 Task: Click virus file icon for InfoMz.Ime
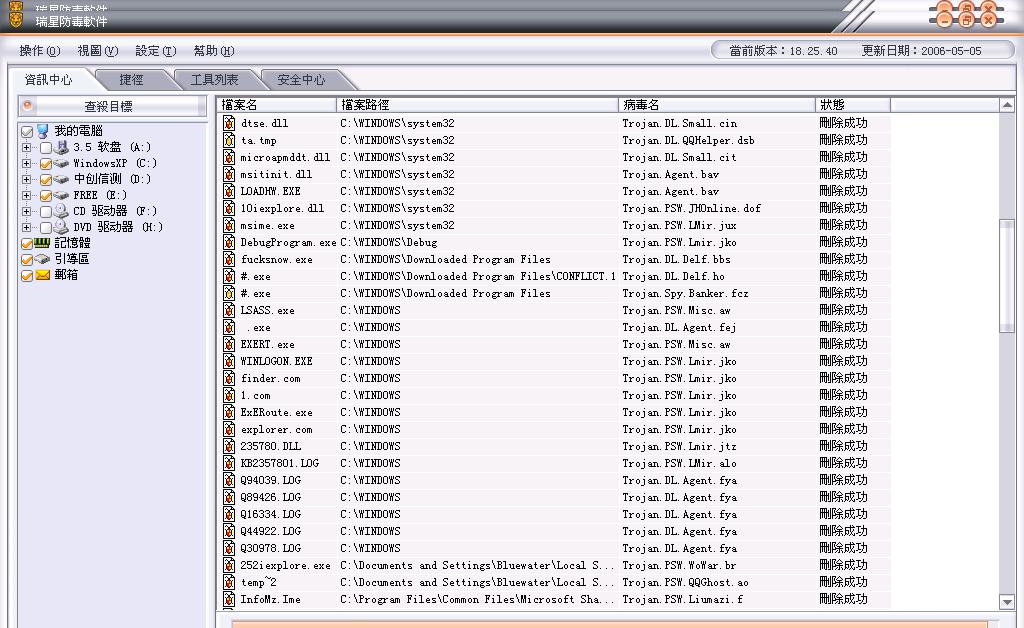point(229,599)
